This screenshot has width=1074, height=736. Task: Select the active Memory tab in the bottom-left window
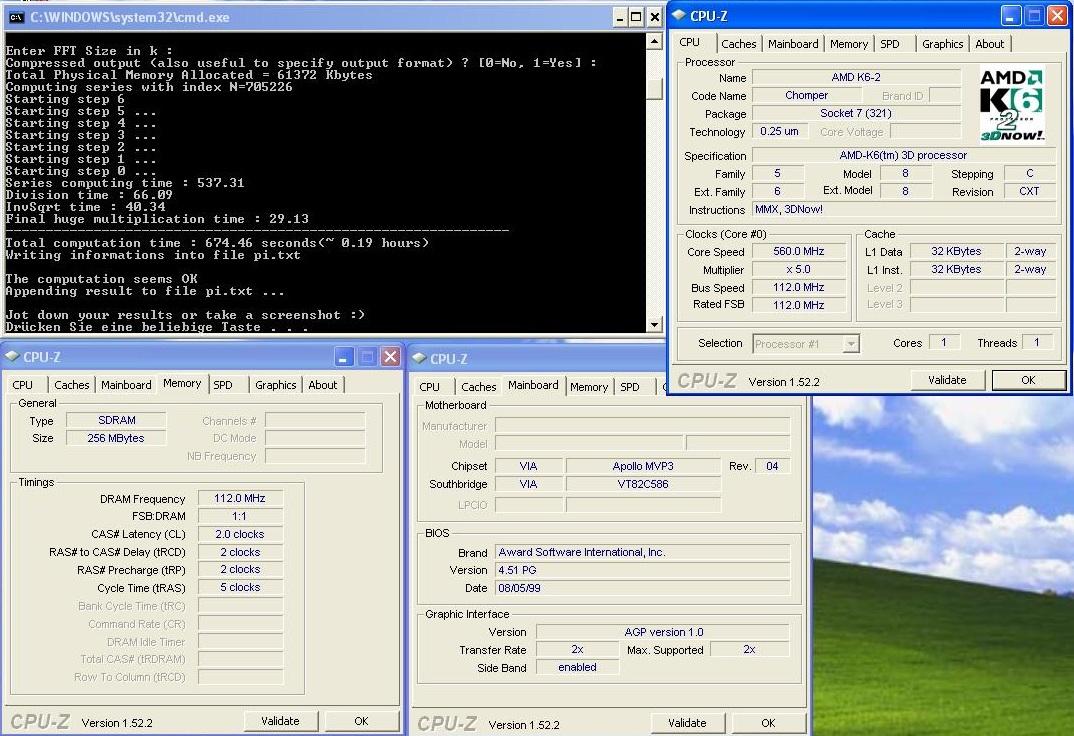182,383
